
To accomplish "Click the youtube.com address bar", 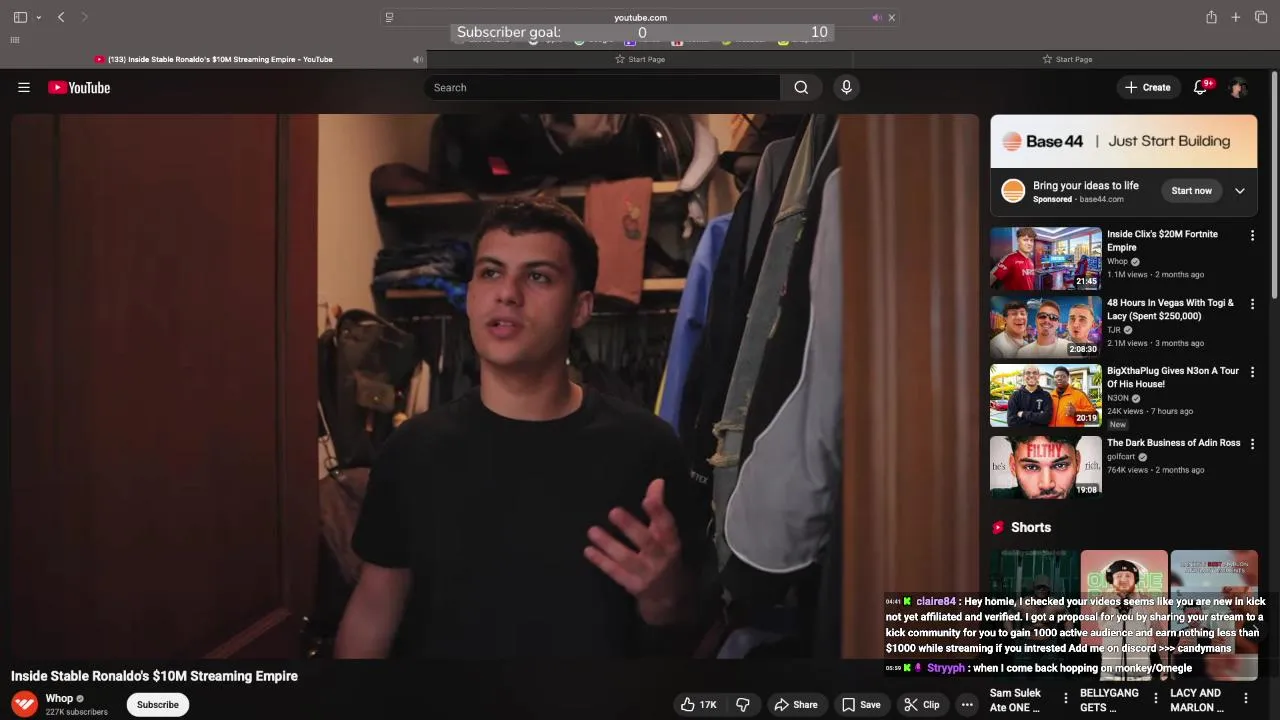I will [640, 17].
